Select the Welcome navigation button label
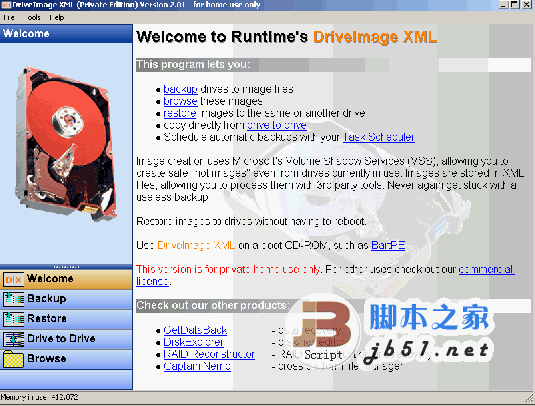Viewport: 535px width, 406px height. (50, 278)
